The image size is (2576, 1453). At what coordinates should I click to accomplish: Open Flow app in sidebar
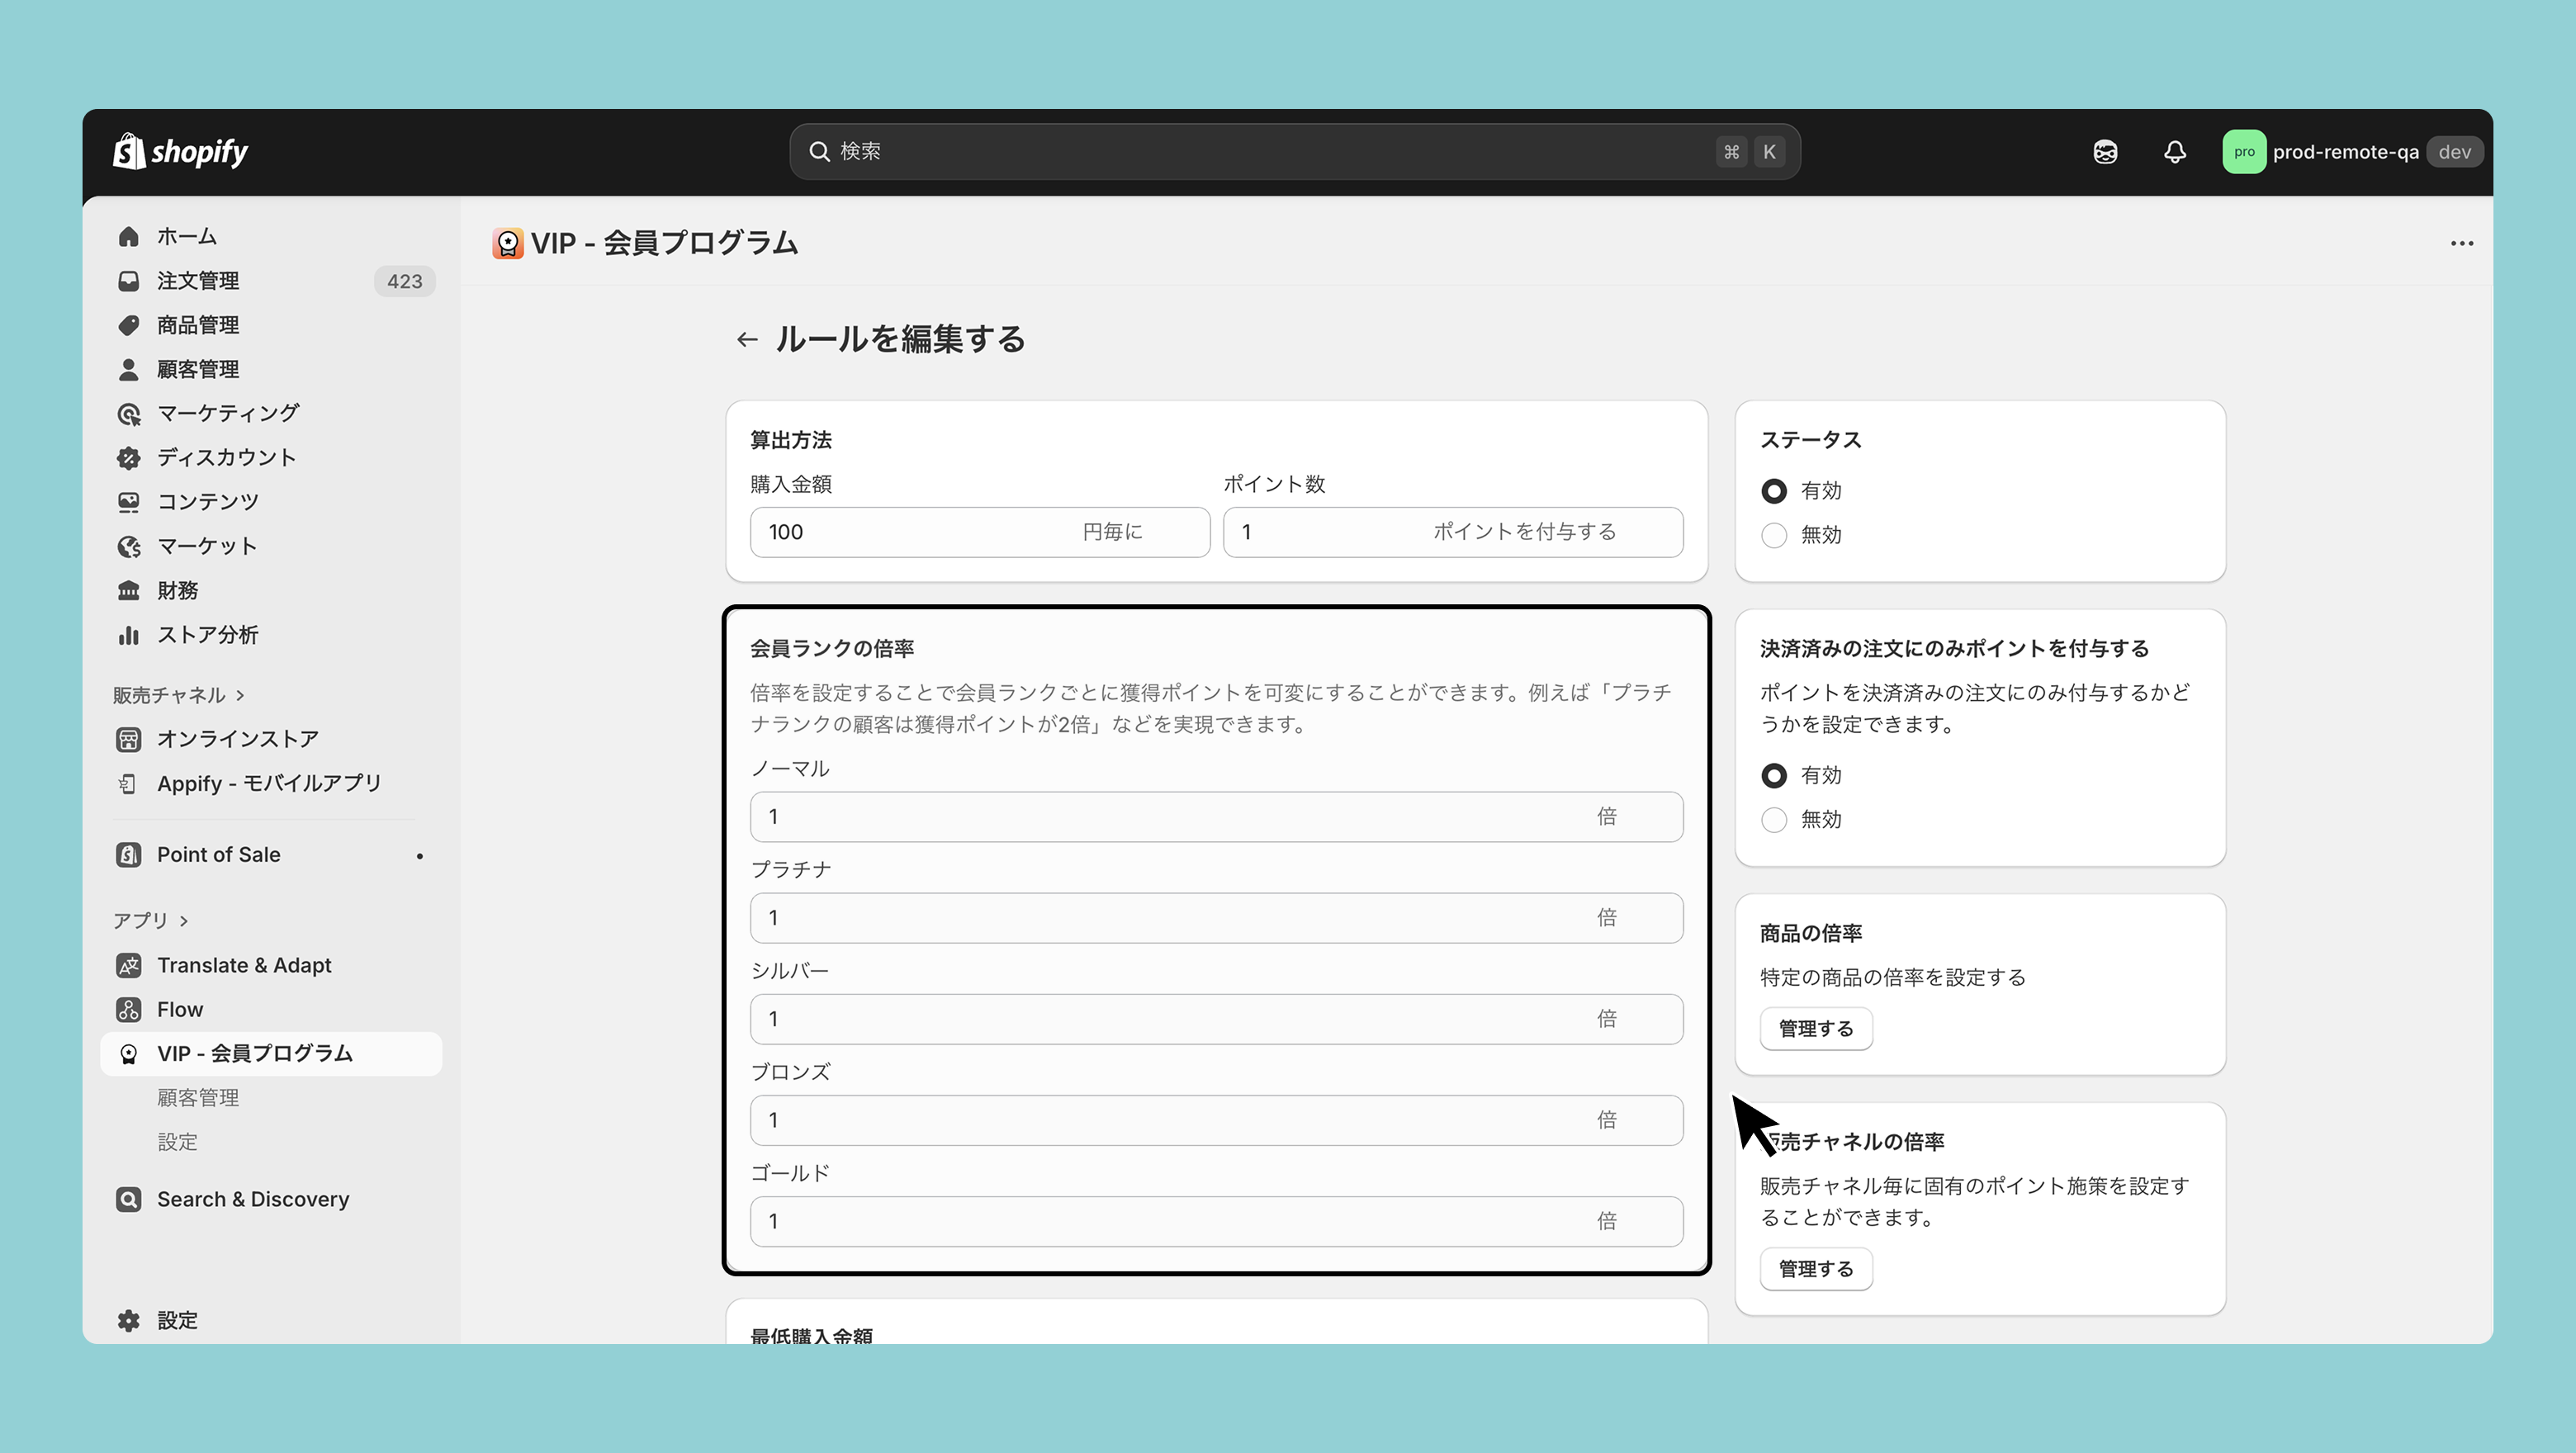(179, 1009)
